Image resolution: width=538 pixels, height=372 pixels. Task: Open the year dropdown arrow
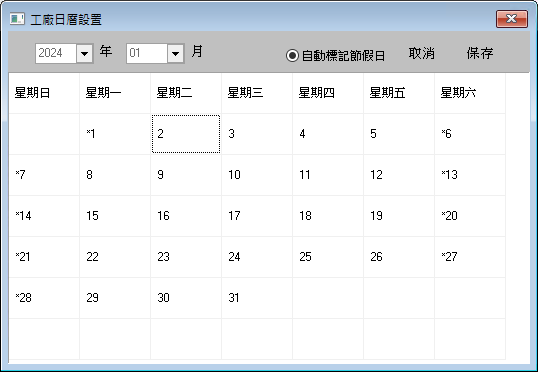coord(84,54)
